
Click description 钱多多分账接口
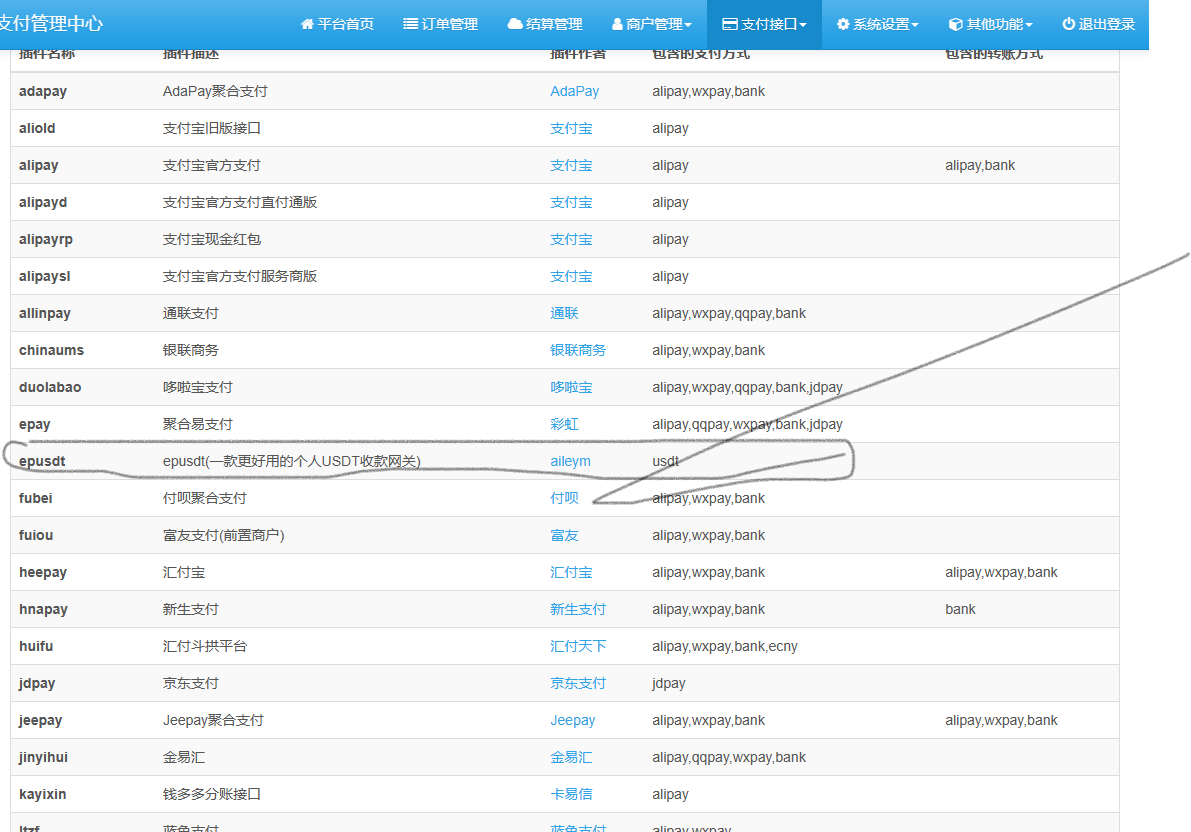coord(212,795)
